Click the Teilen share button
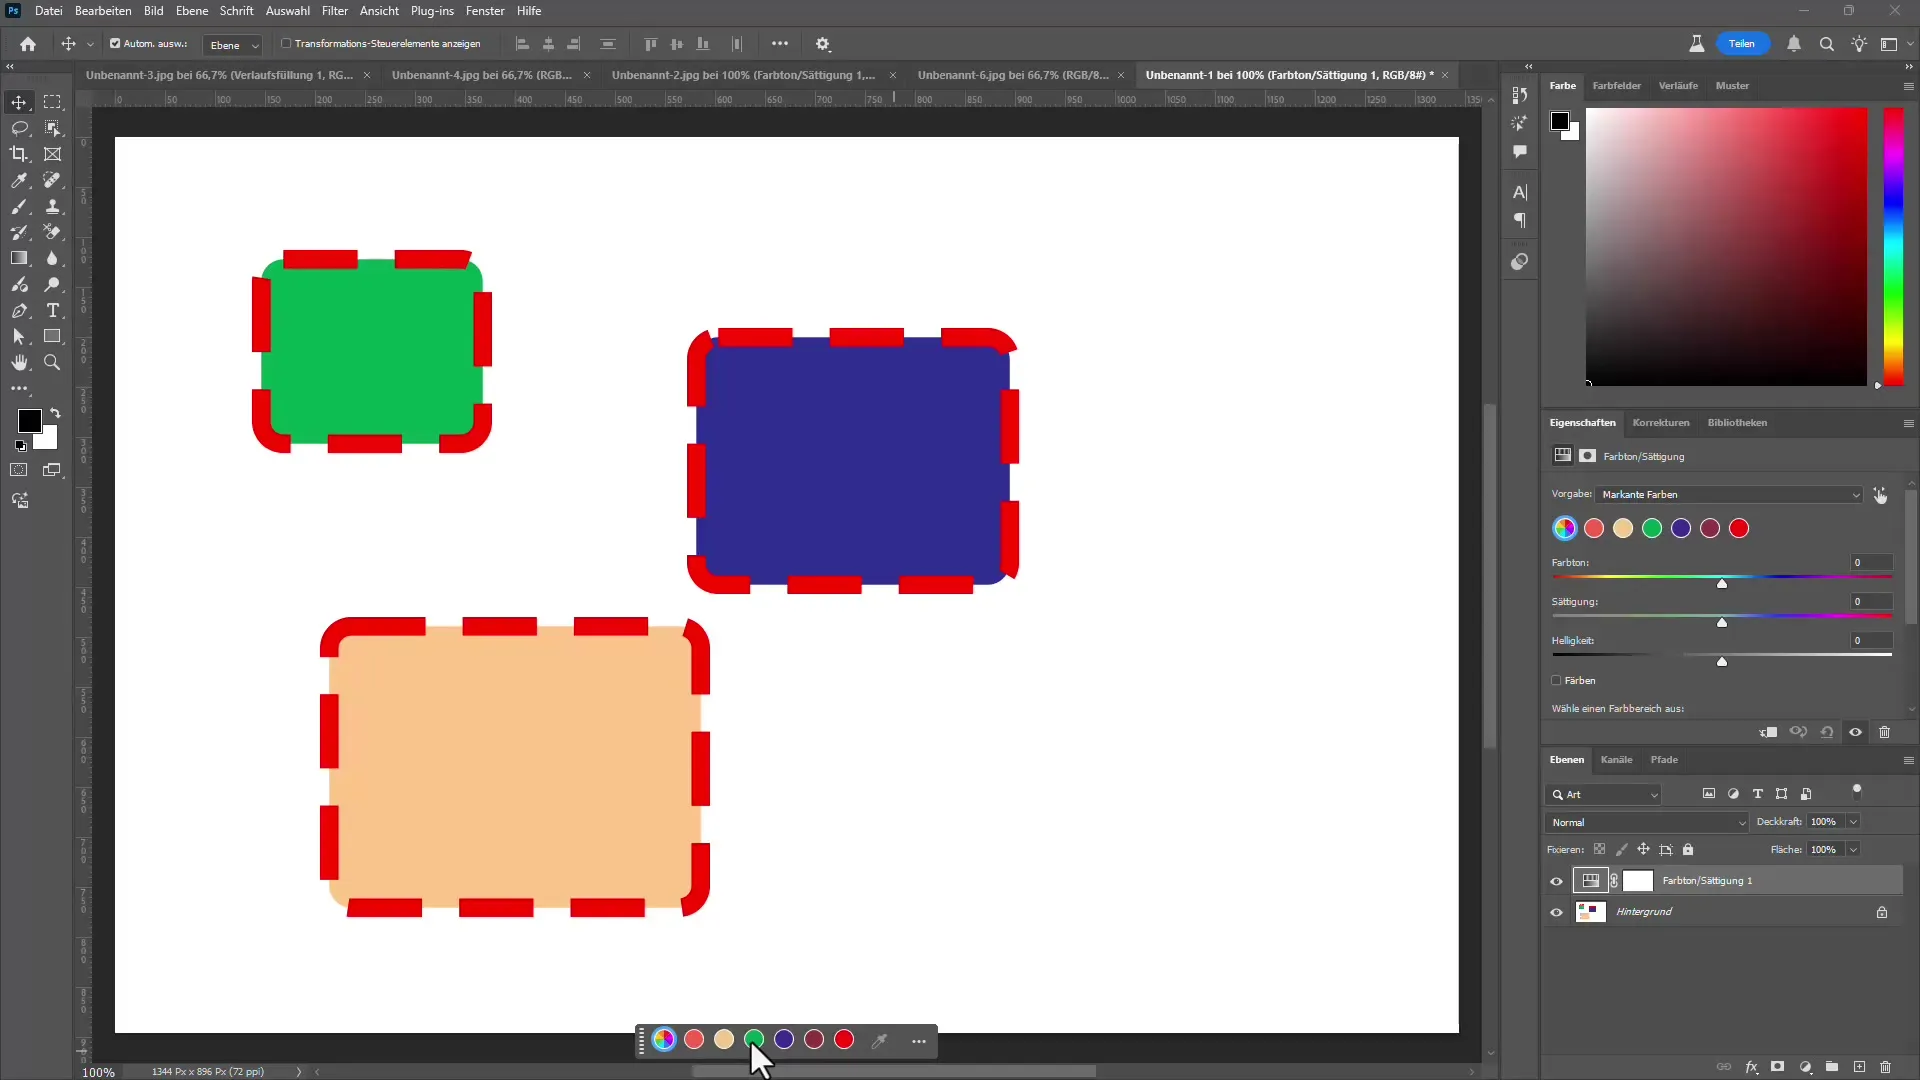Image resolution: width=1920 pixels, height=1080 pixels. (1742, 44)
